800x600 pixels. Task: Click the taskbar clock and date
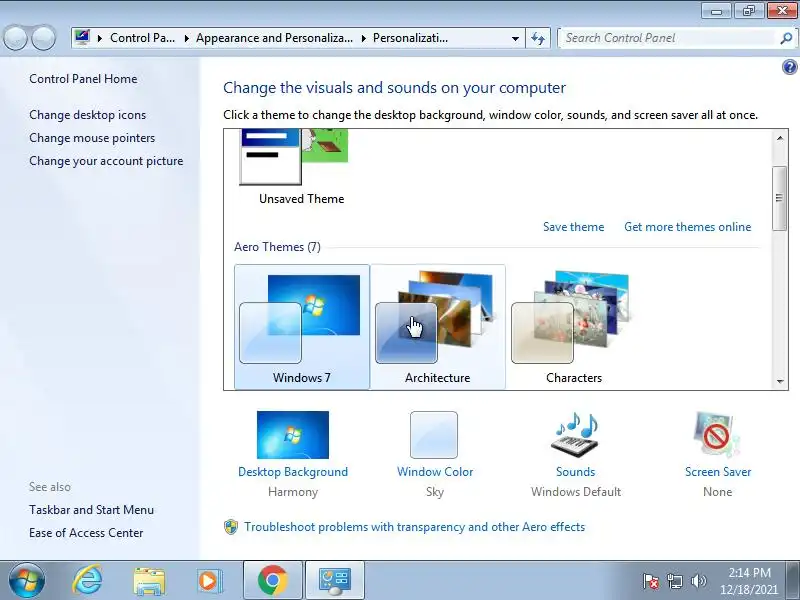pos(749,581)
